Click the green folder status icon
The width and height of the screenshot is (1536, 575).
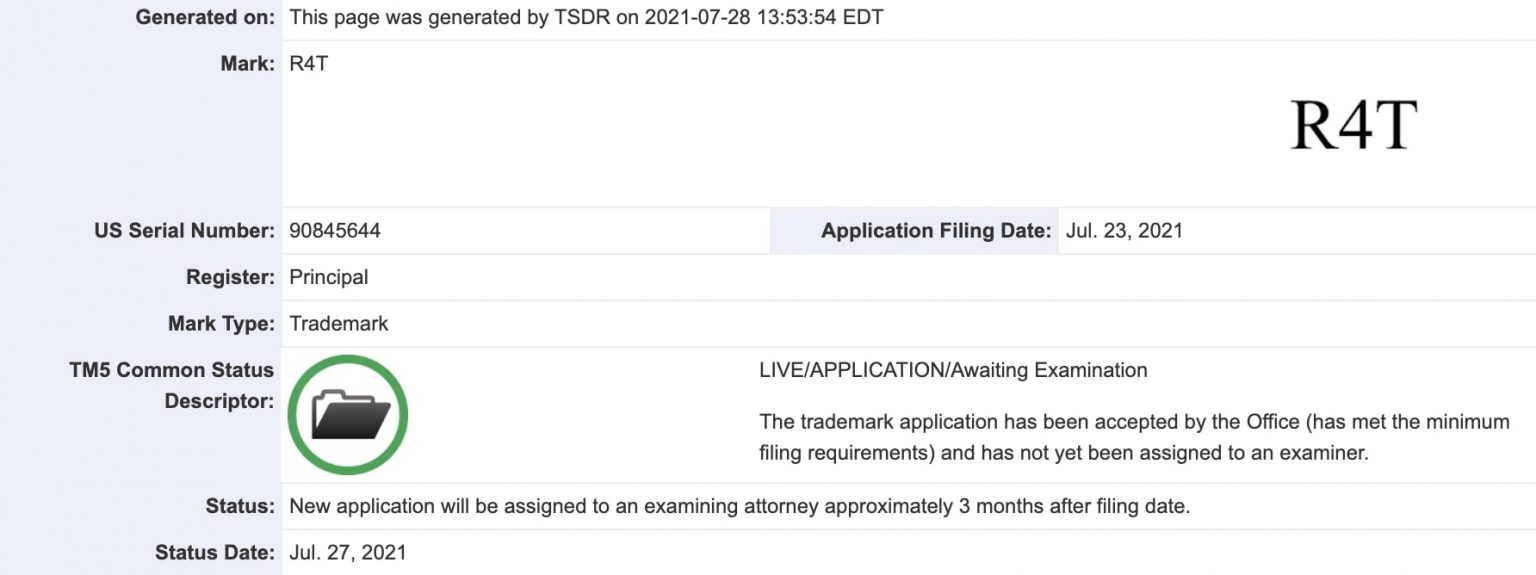coord(348,415)
